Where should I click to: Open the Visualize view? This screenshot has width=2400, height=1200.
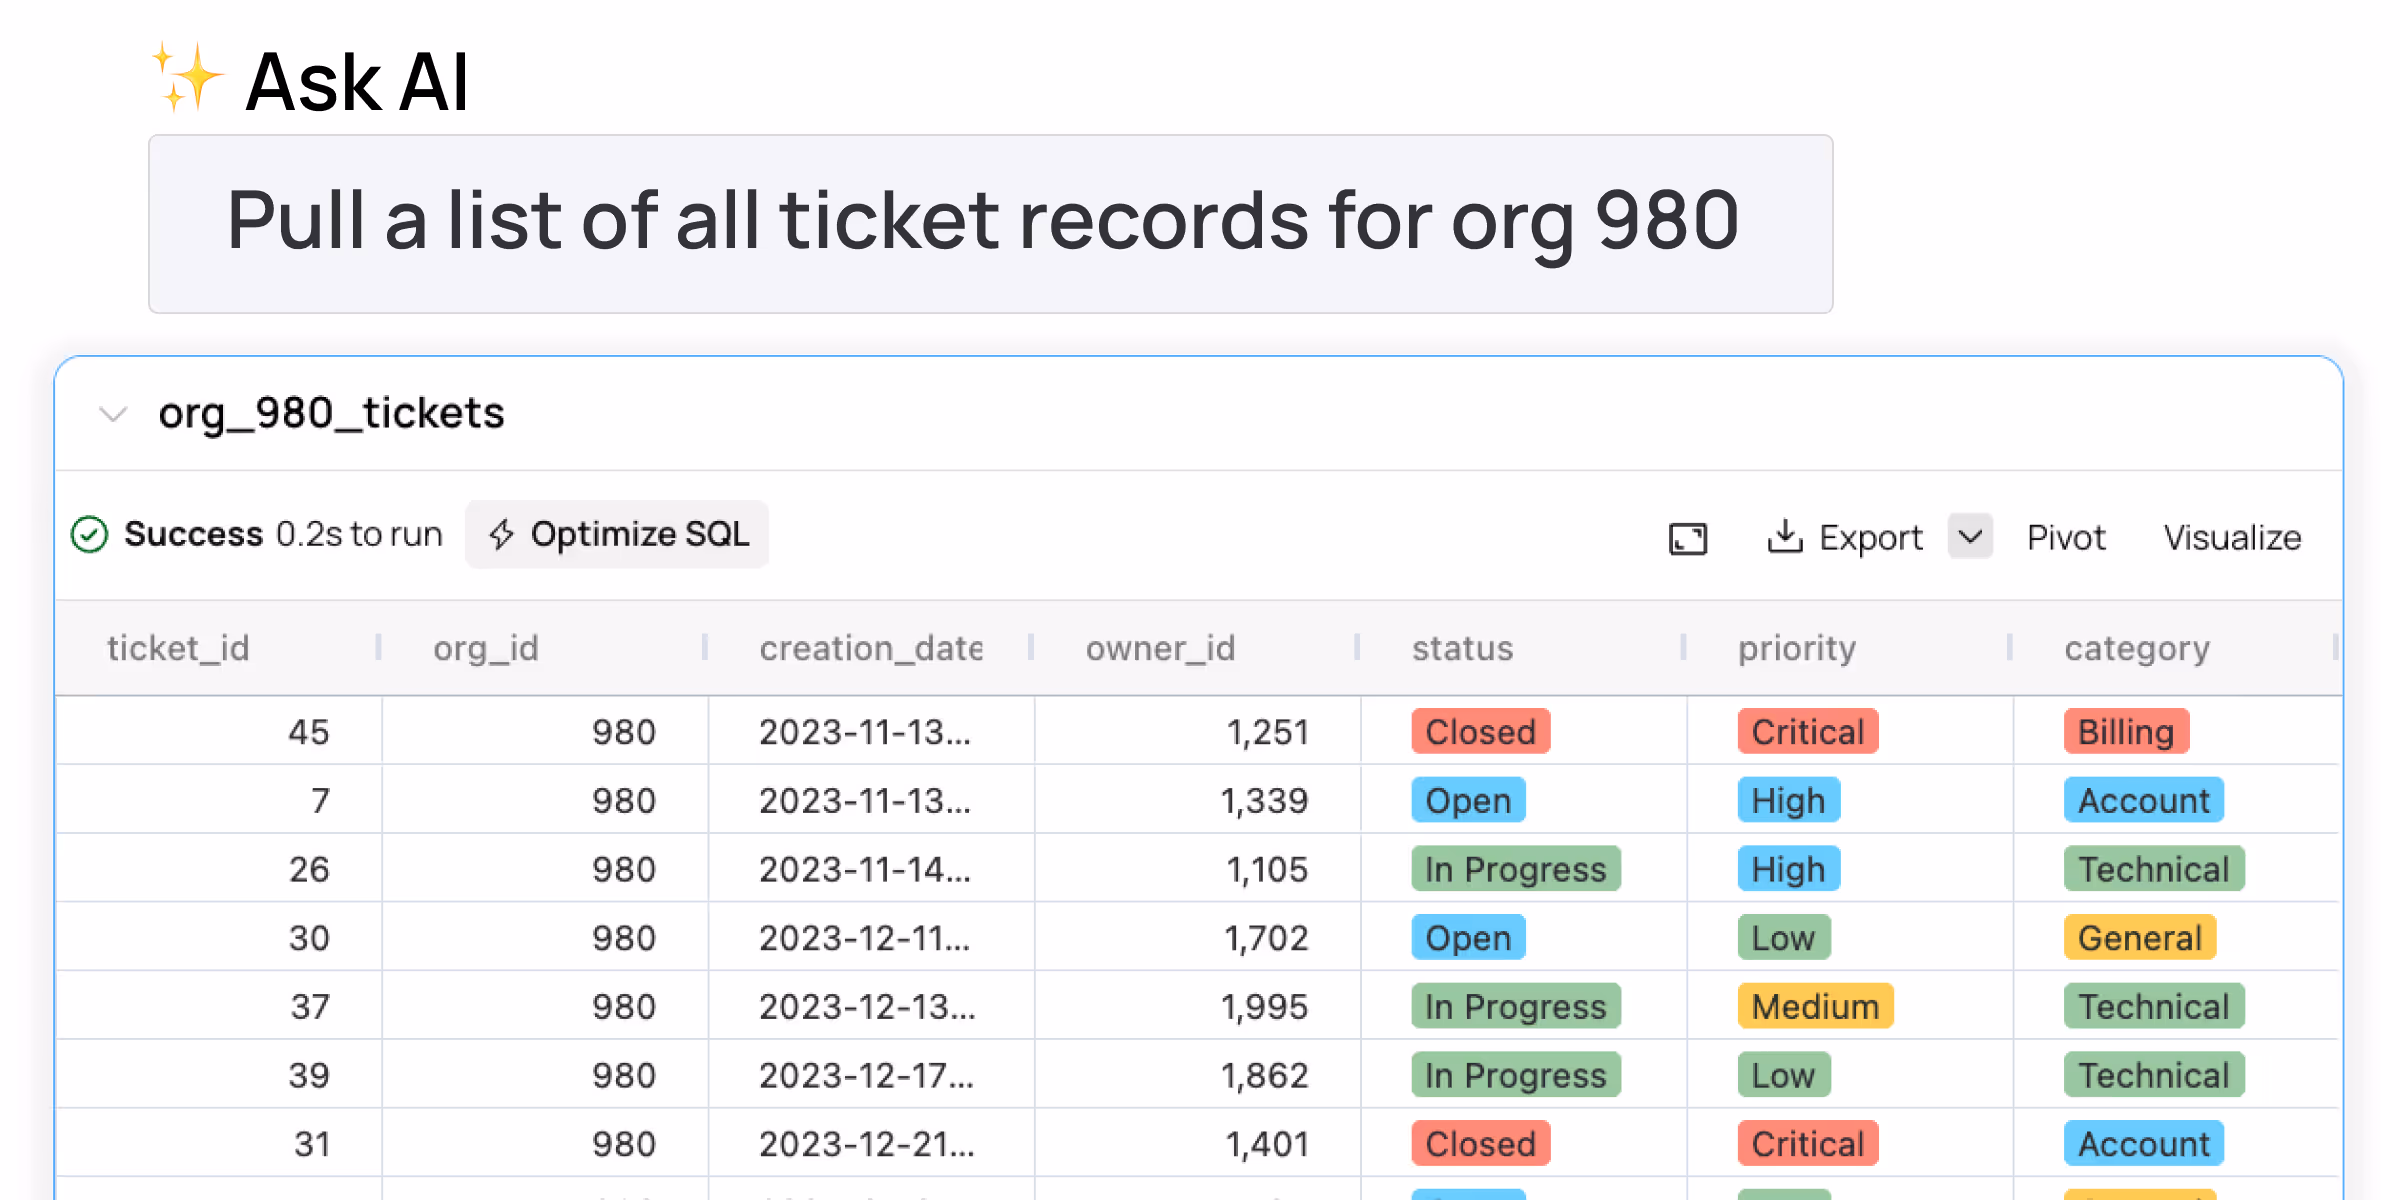tap(2232, 538)
